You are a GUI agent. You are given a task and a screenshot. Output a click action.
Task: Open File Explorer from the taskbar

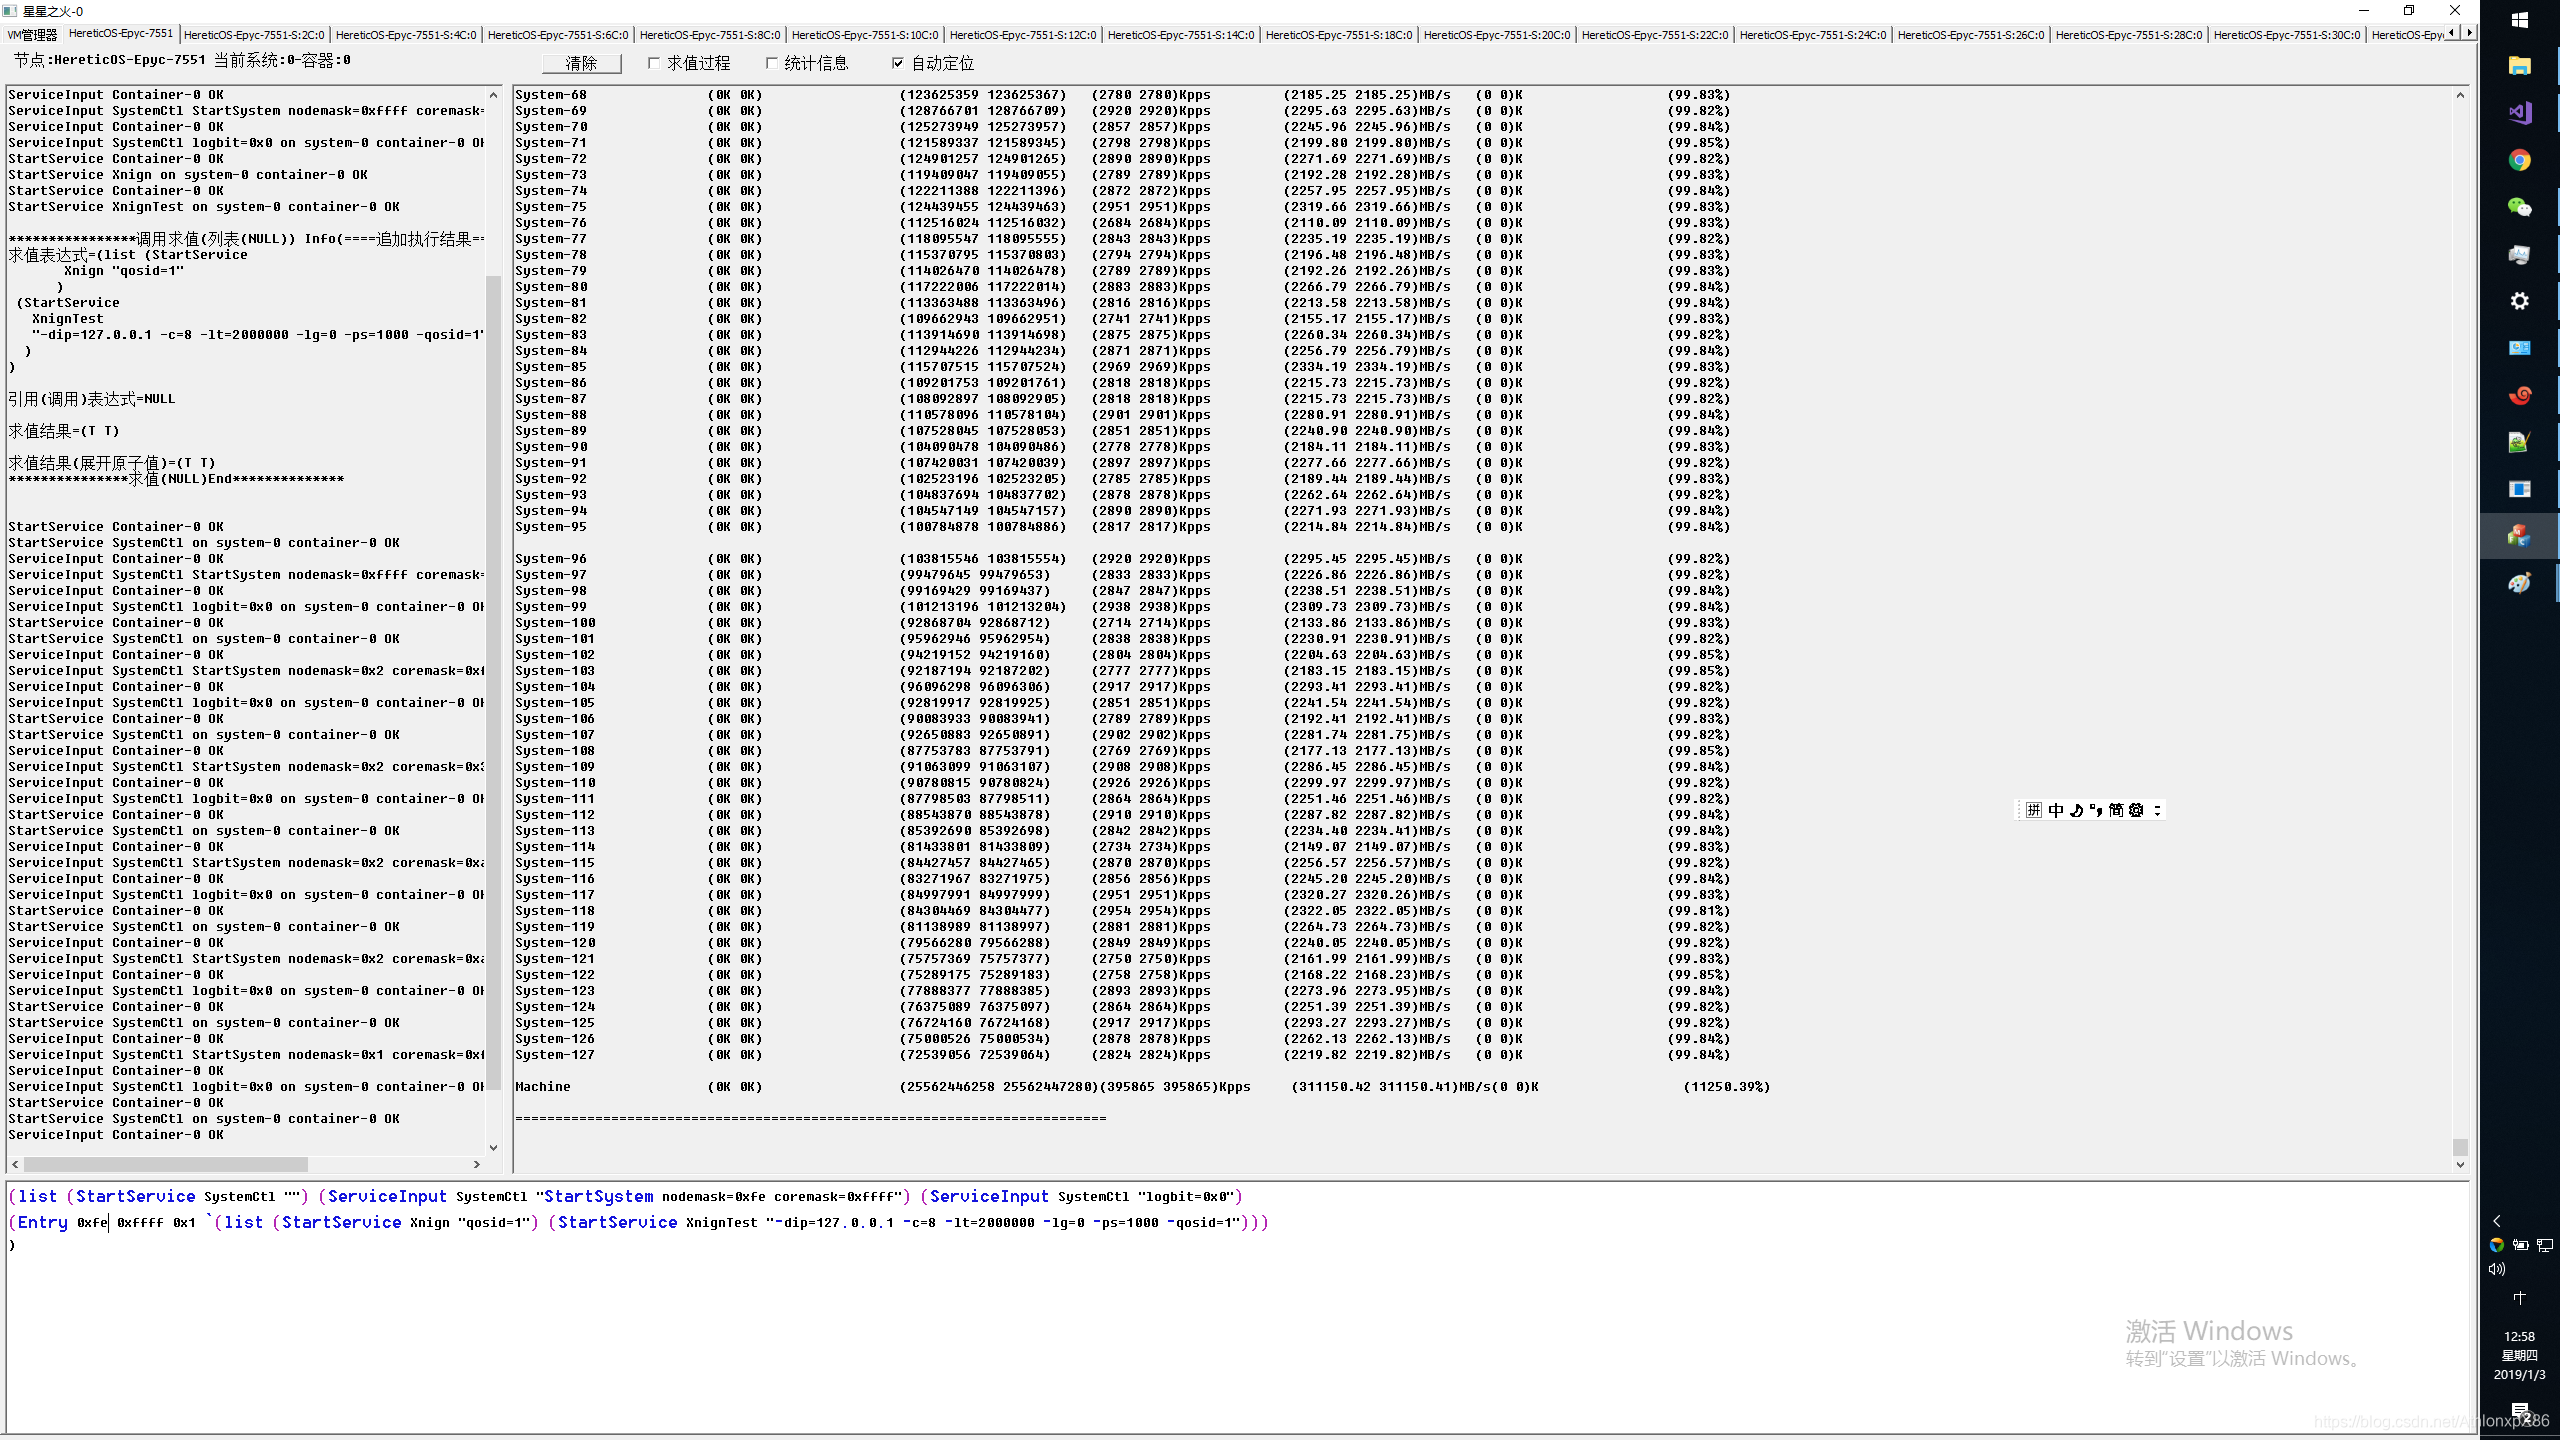tap(2519, 66)
